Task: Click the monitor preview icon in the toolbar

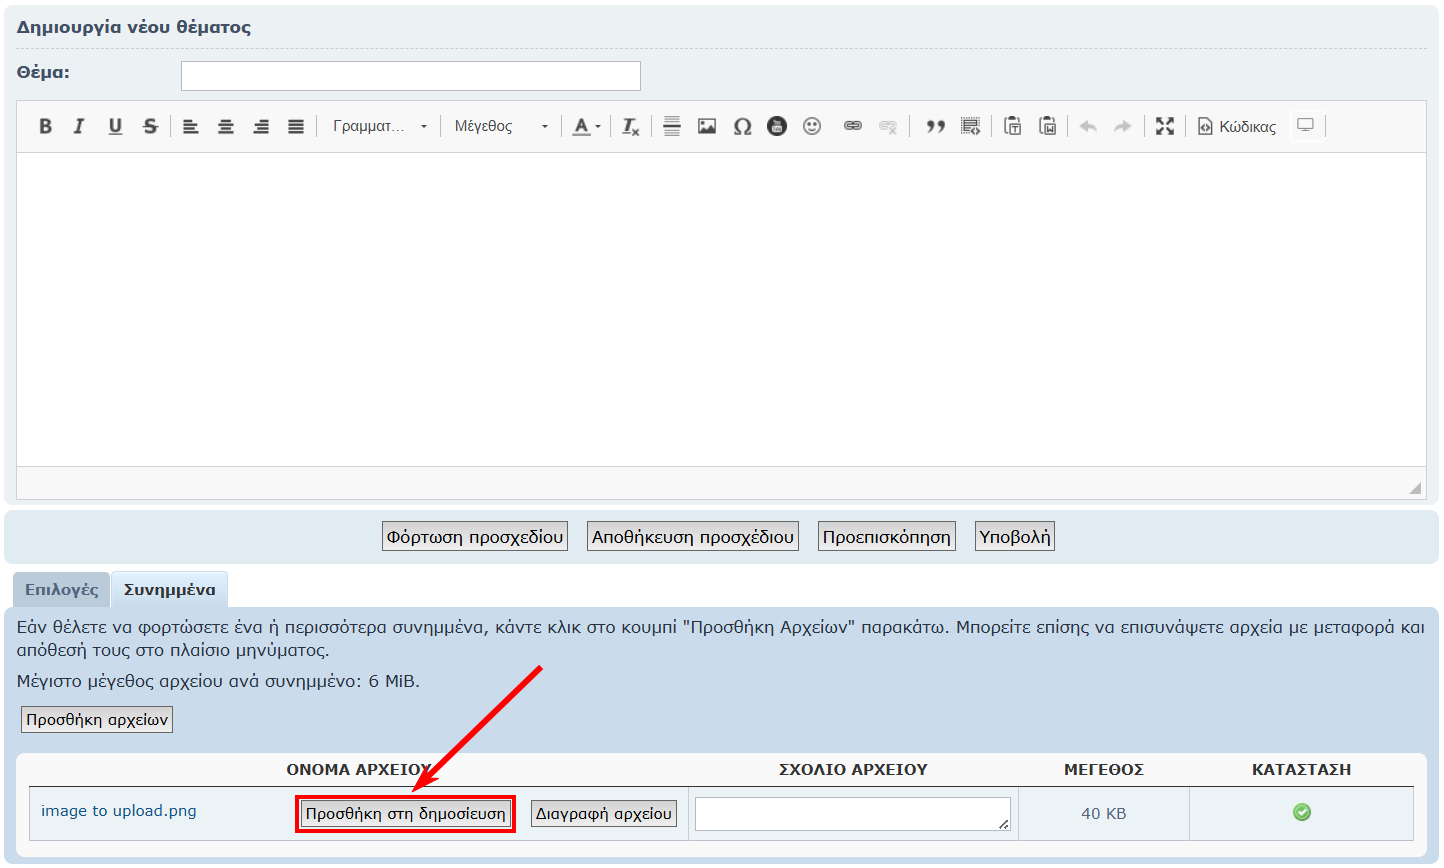Action: point(1305,126)
